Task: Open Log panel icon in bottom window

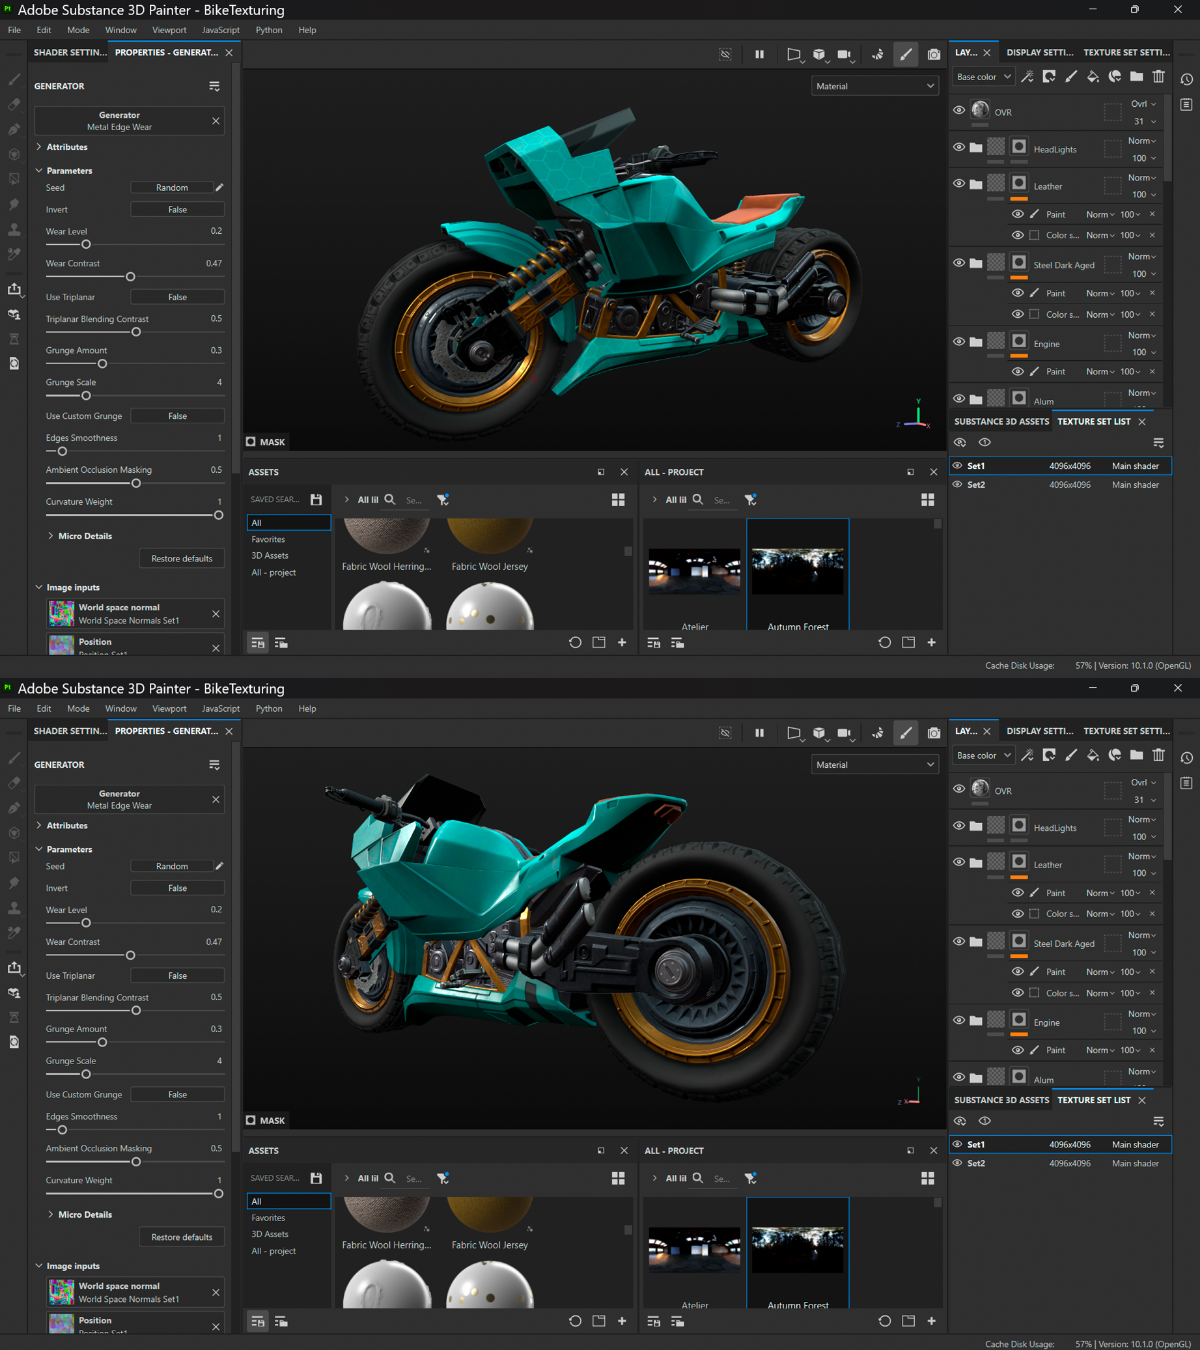Action: (x=1186, y=783)
